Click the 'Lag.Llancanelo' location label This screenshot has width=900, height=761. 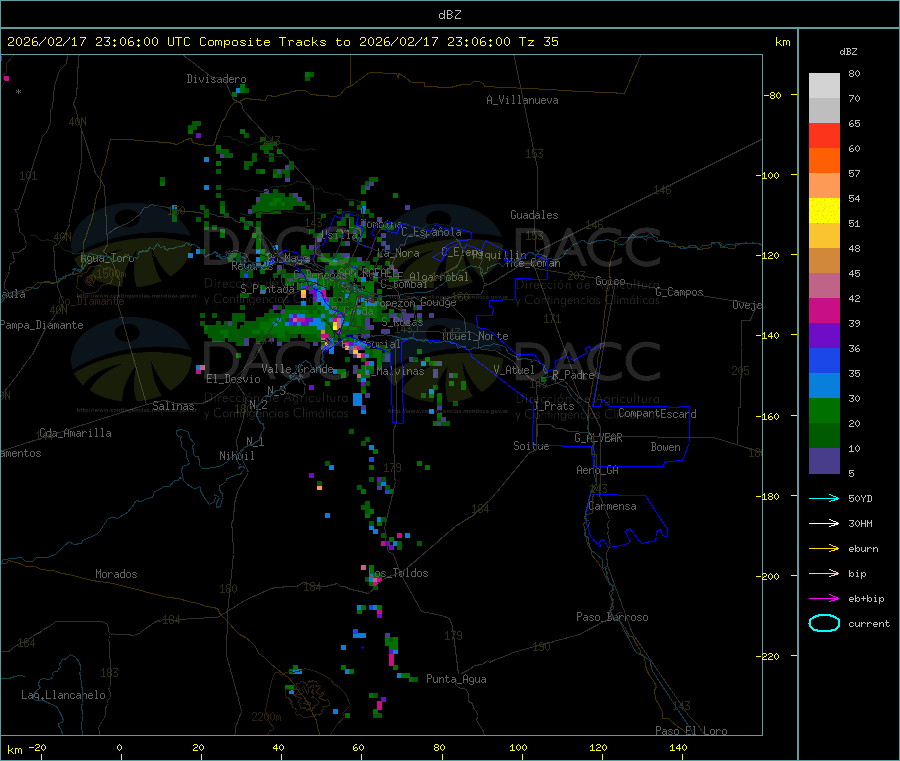coord(63,695)
